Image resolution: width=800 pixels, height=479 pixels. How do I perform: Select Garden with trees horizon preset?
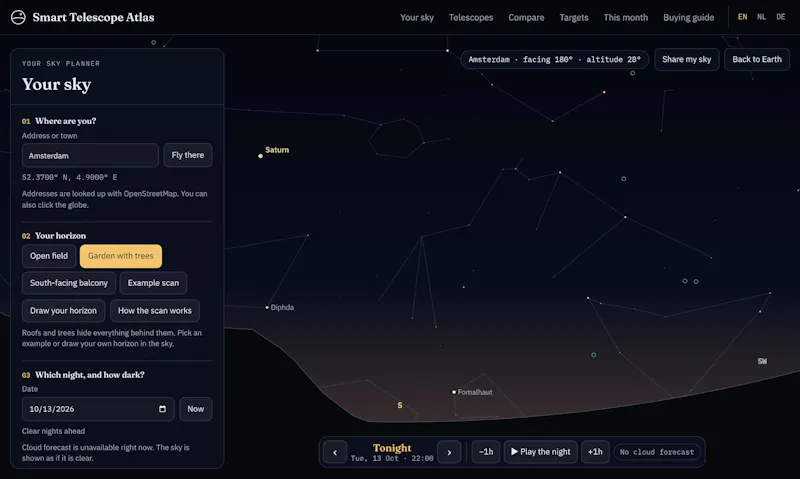pos(120,256)
